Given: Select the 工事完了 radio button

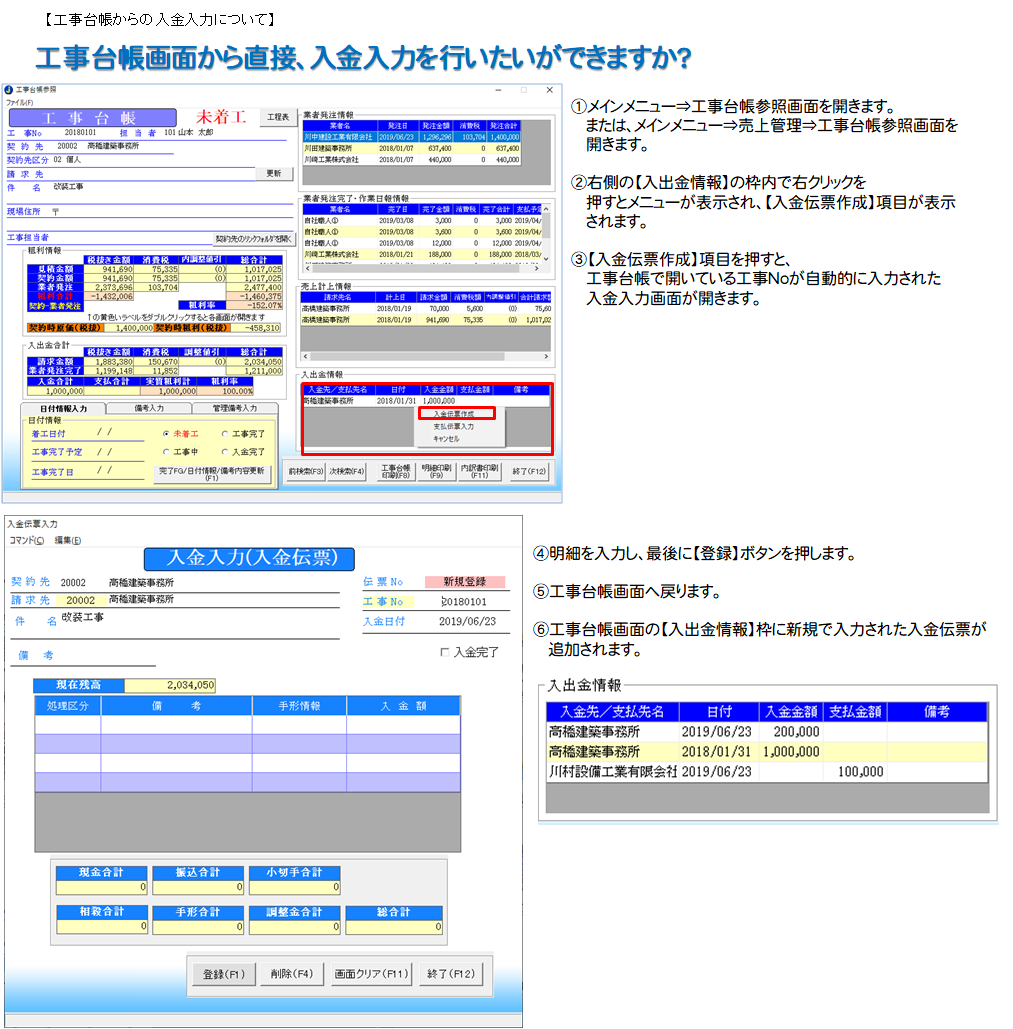Looking at the screenshot, I should click(x=225, y=434).
